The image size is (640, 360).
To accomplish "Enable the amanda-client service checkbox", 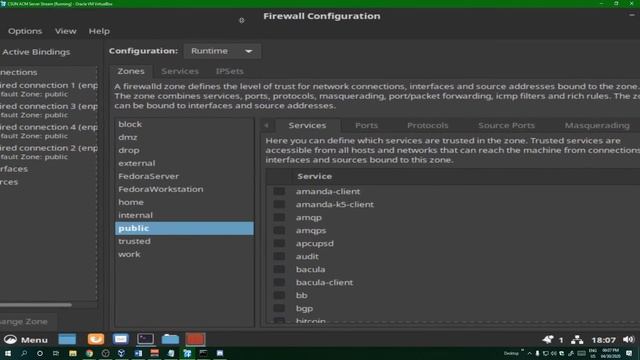I will click(x=279, y=191).
